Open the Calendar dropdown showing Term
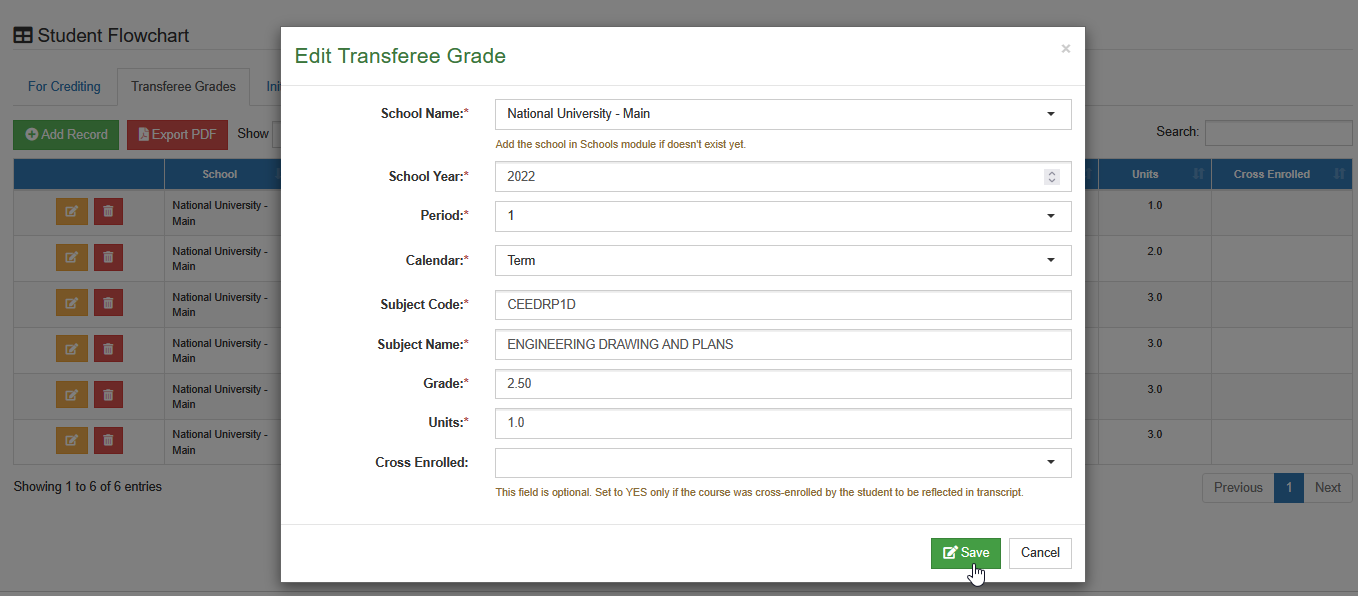The height and width of the screenshot is (596, 1358). pos(783,260)
